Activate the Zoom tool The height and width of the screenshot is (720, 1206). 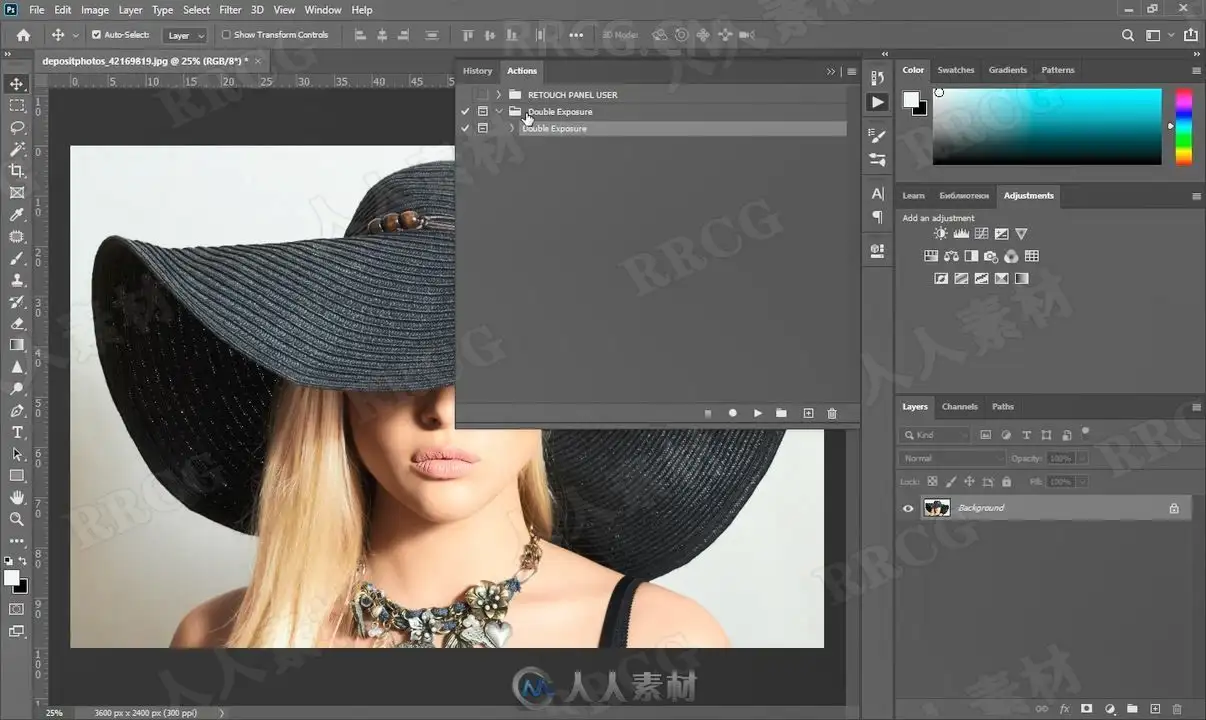[x=17, y=519]
